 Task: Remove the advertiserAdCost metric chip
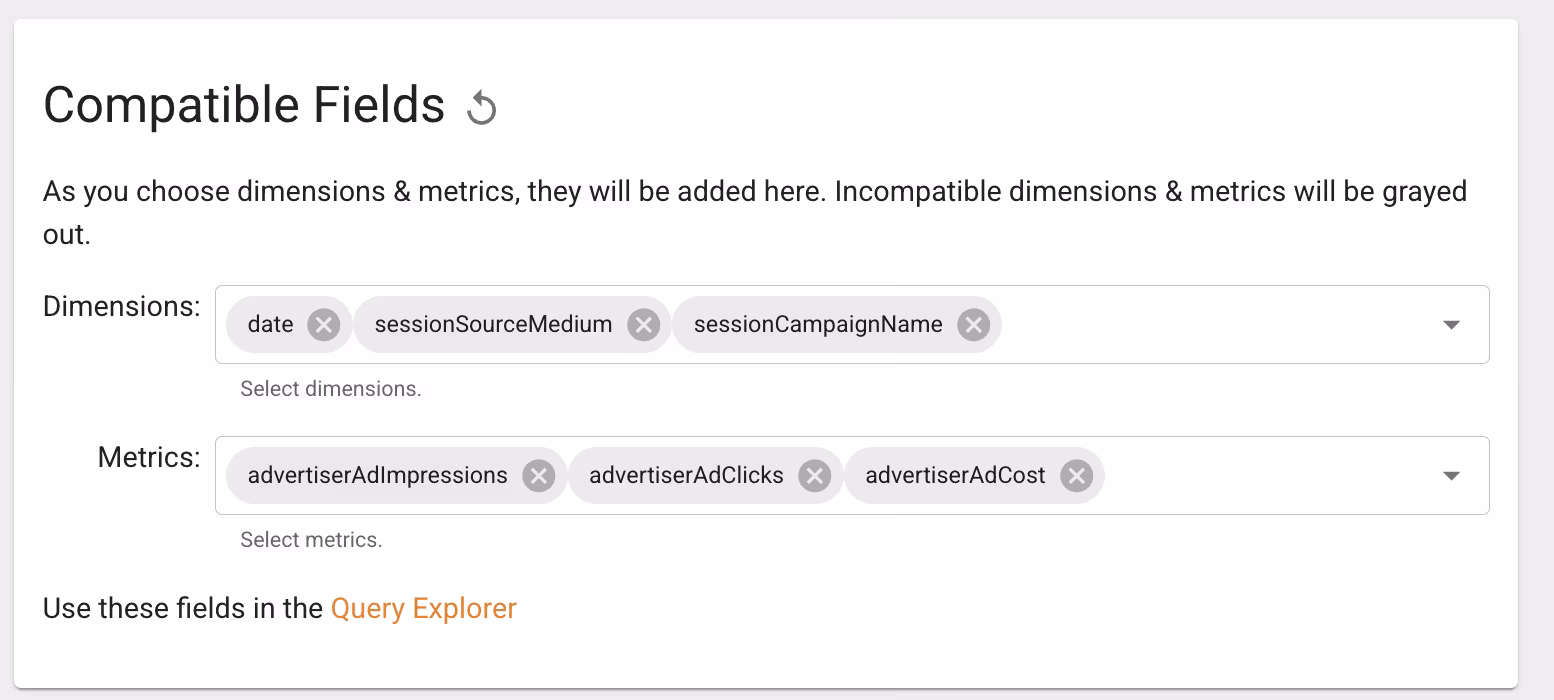tap(1076, 475)
